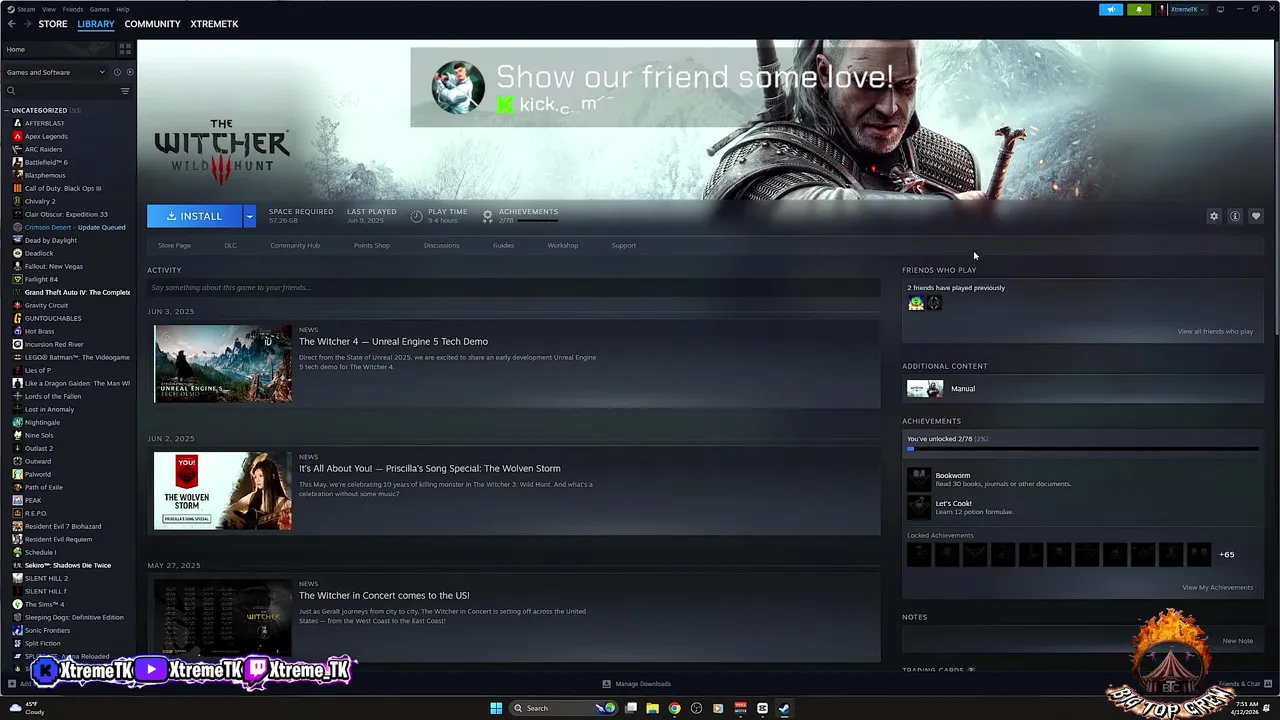The image size is (1280, 720).
Task: Open Witcher 3 Guides
Action: pos(503,245)
